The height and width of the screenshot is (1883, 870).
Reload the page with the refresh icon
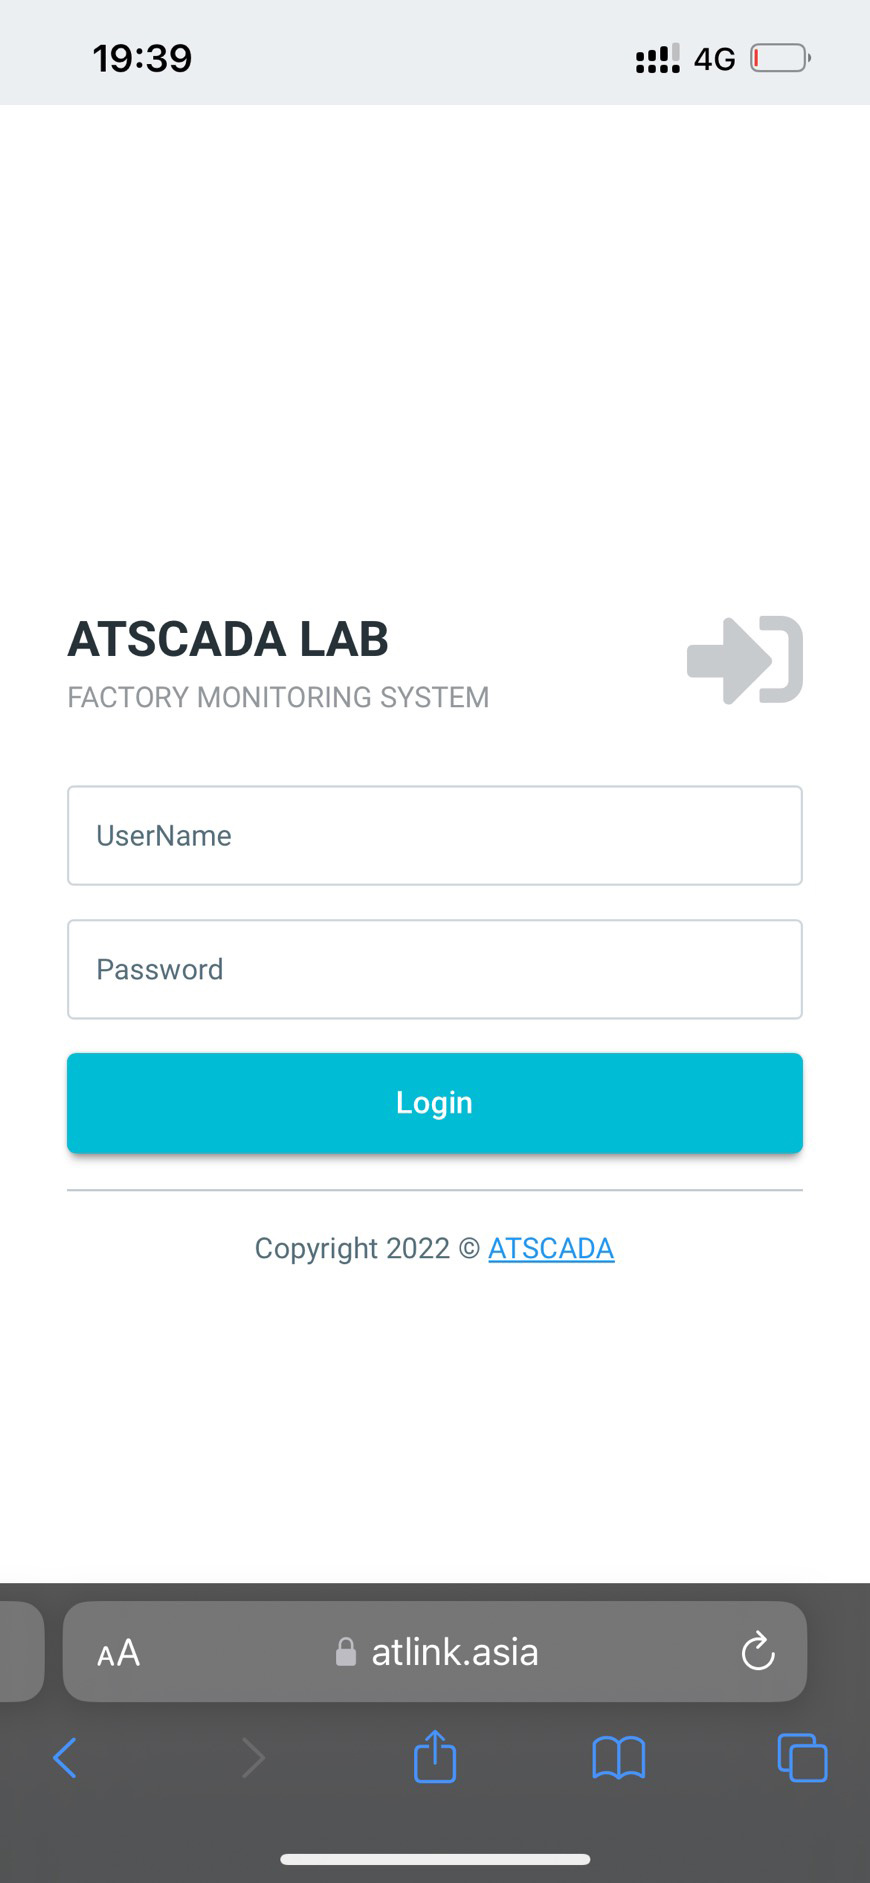click(x=758, y=1652)
